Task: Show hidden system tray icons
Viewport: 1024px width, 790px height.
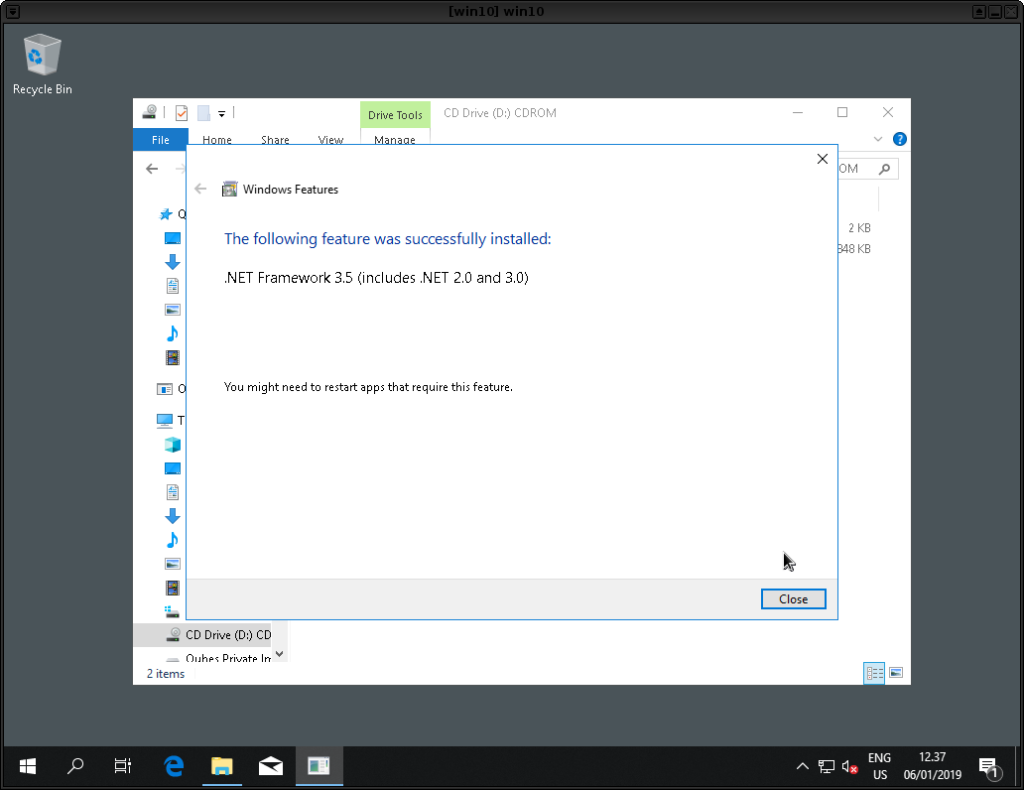Action: click(x=803, y=766)
